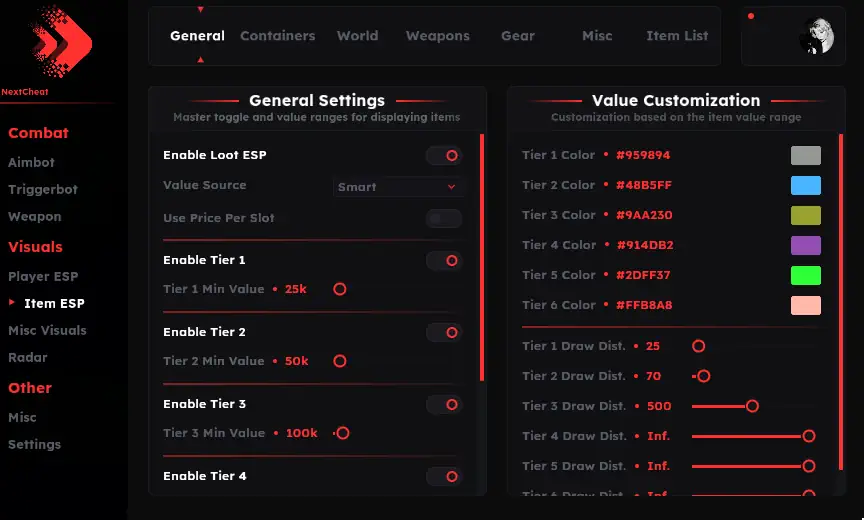The height and width of the screenshot is (520, 864).
Task: Click the 50k Tier 2 Min Value
Action: [x=296, y=361]
